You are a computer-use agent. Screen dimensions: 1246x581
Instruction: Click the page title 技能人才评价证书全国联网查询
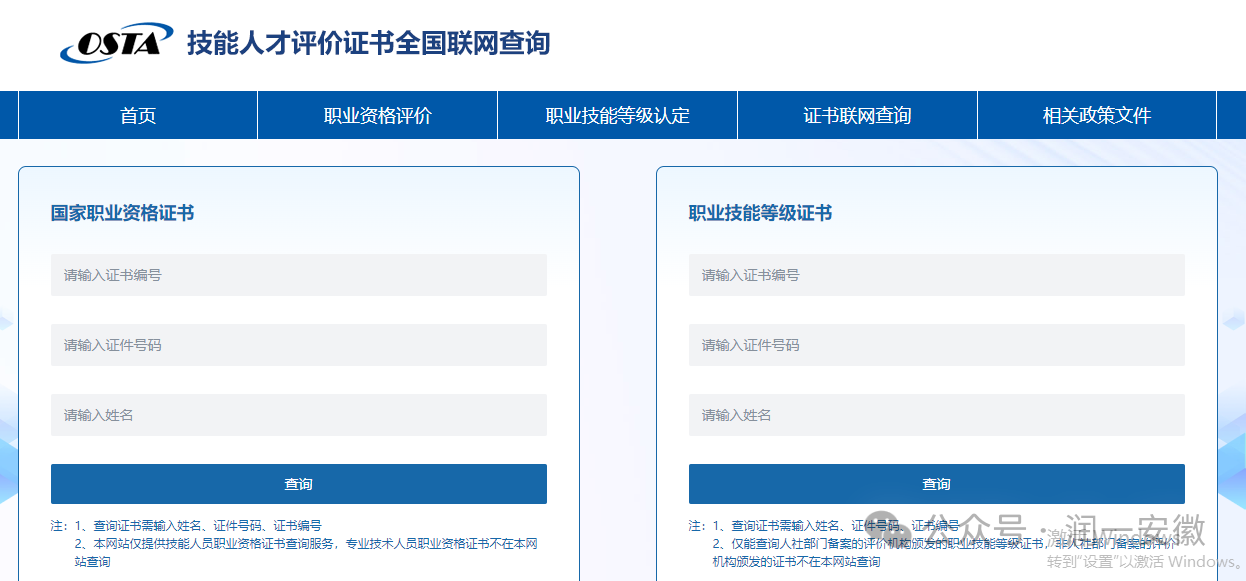[x=368, y=43]
